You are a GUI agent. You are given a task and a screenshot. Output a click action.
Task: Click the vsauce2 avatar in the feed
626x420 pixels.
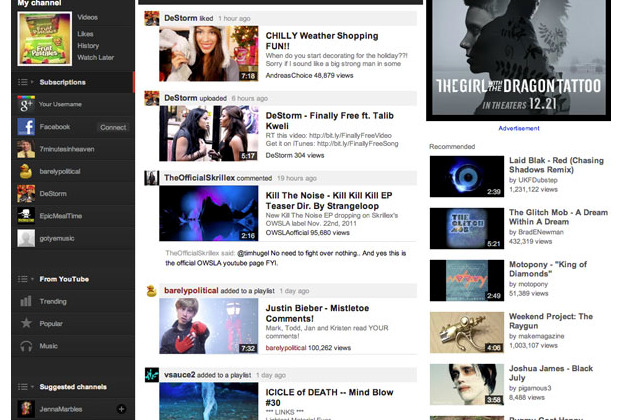pos(152,375)
